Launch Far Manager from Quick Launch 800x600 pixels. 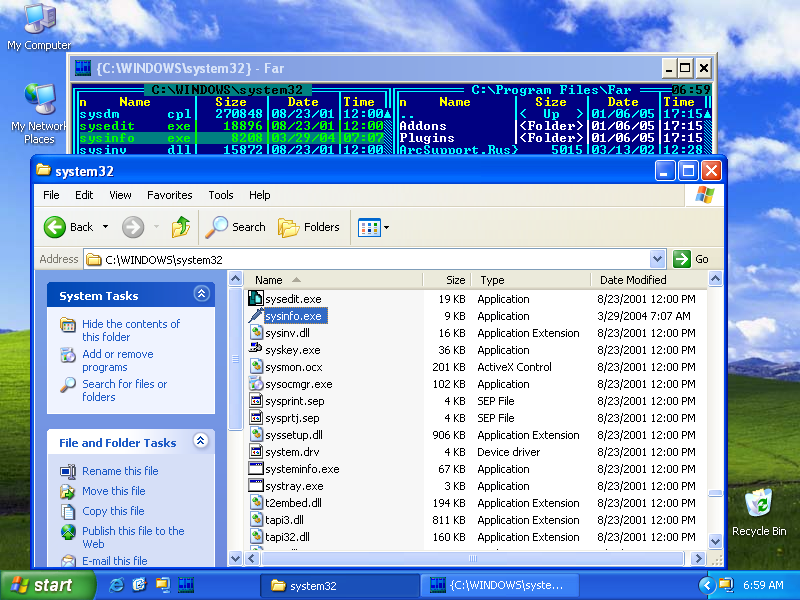point(186,585)
